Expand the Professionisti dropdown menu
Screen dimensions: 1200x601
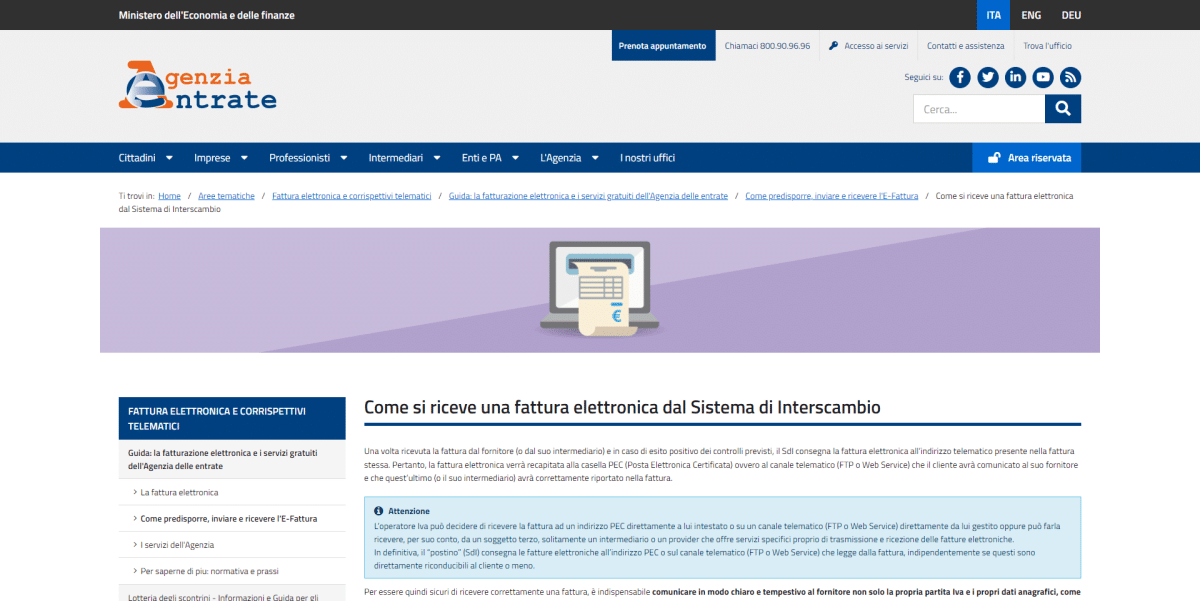[x=308, y=158]
